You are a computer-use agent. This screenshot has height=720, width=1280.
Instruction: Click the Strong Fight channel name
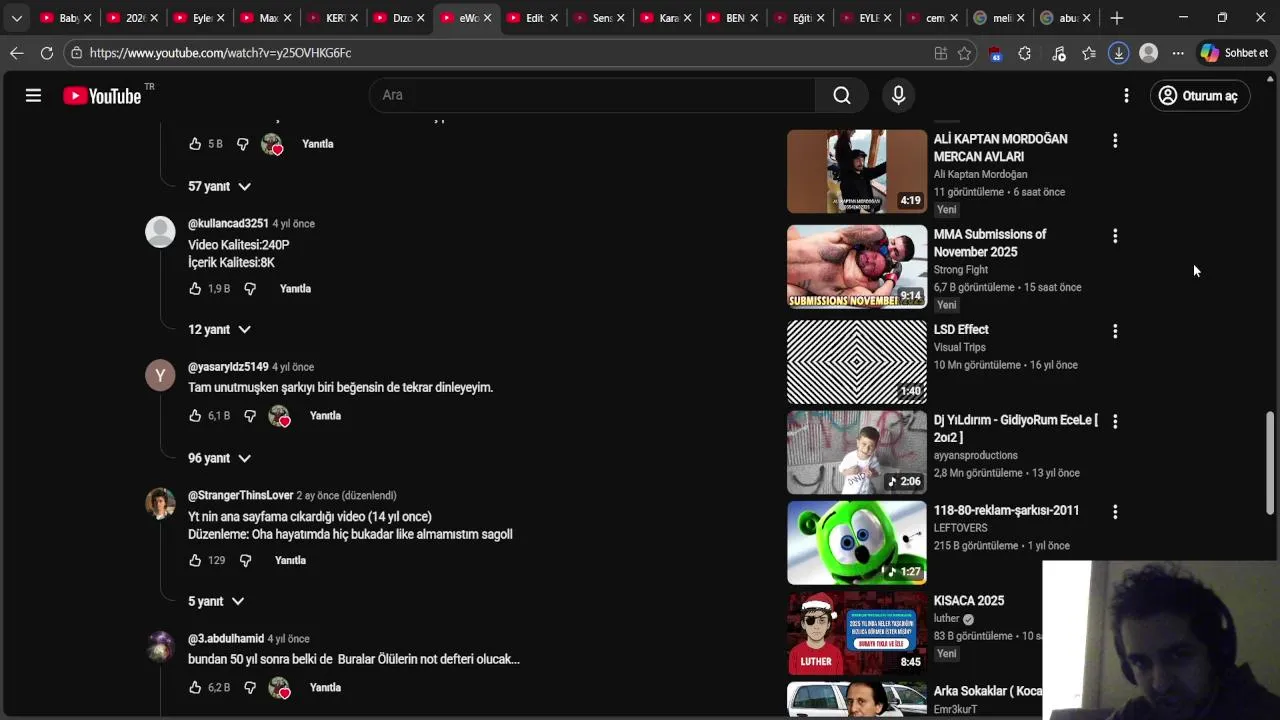(x=961, y=270)
